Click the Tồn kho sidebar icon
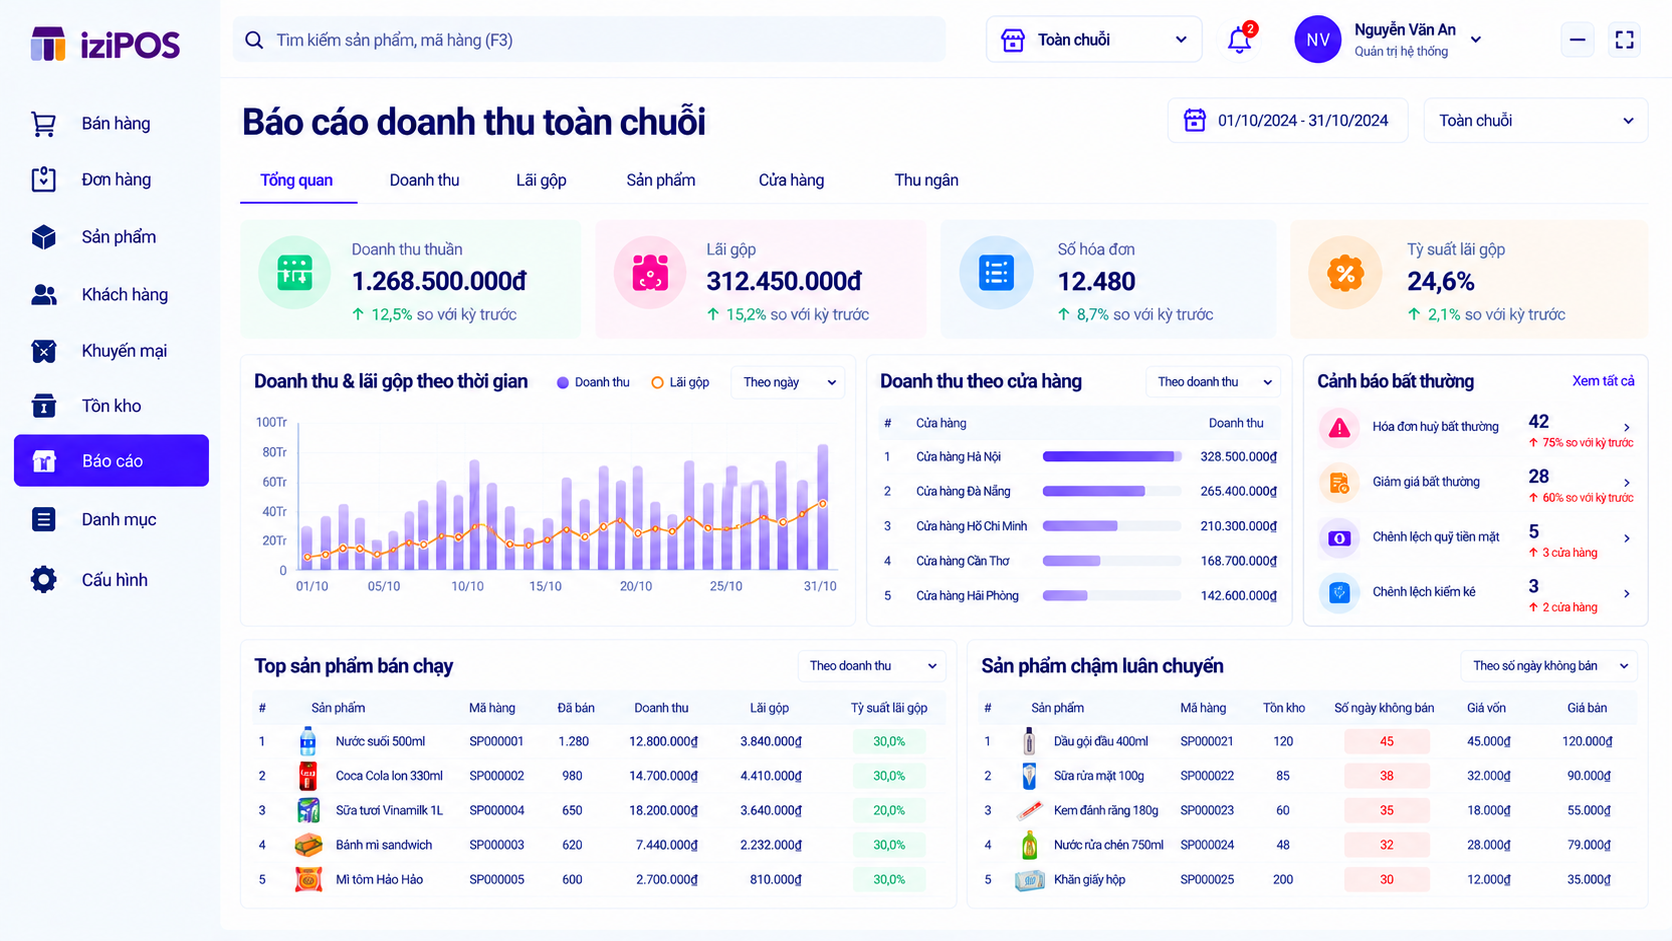 click(x=43, y=405)
